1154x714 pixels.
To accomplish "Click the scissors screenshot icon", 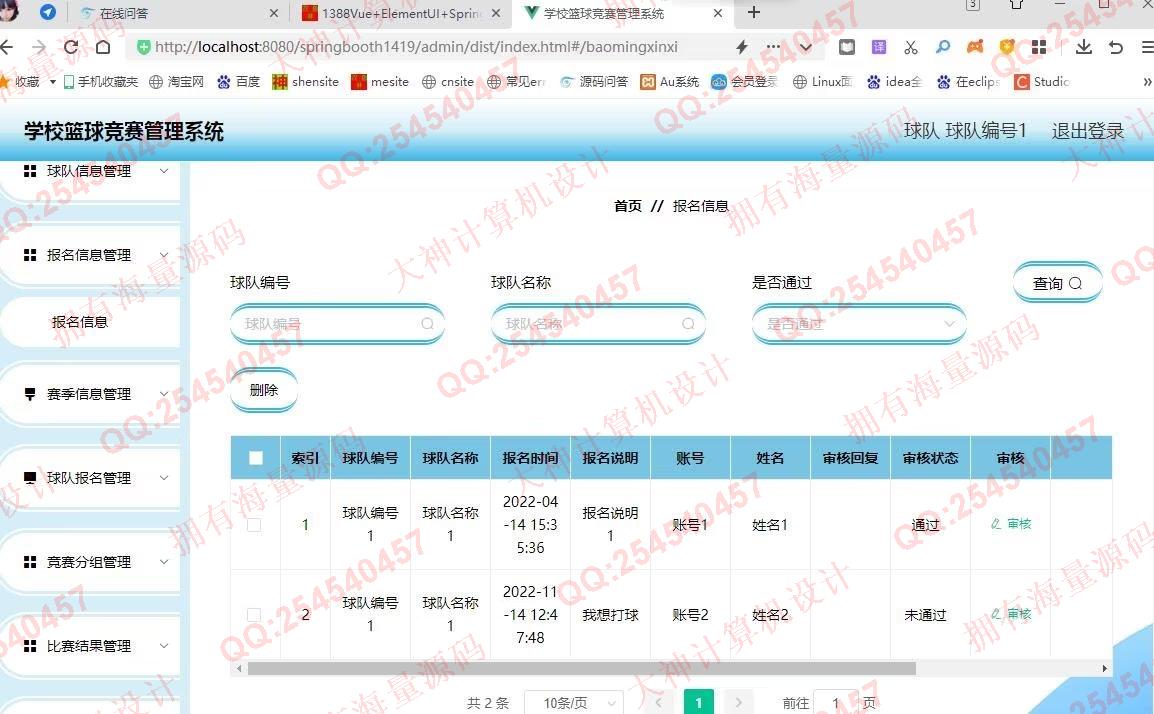I will (911, 47).
